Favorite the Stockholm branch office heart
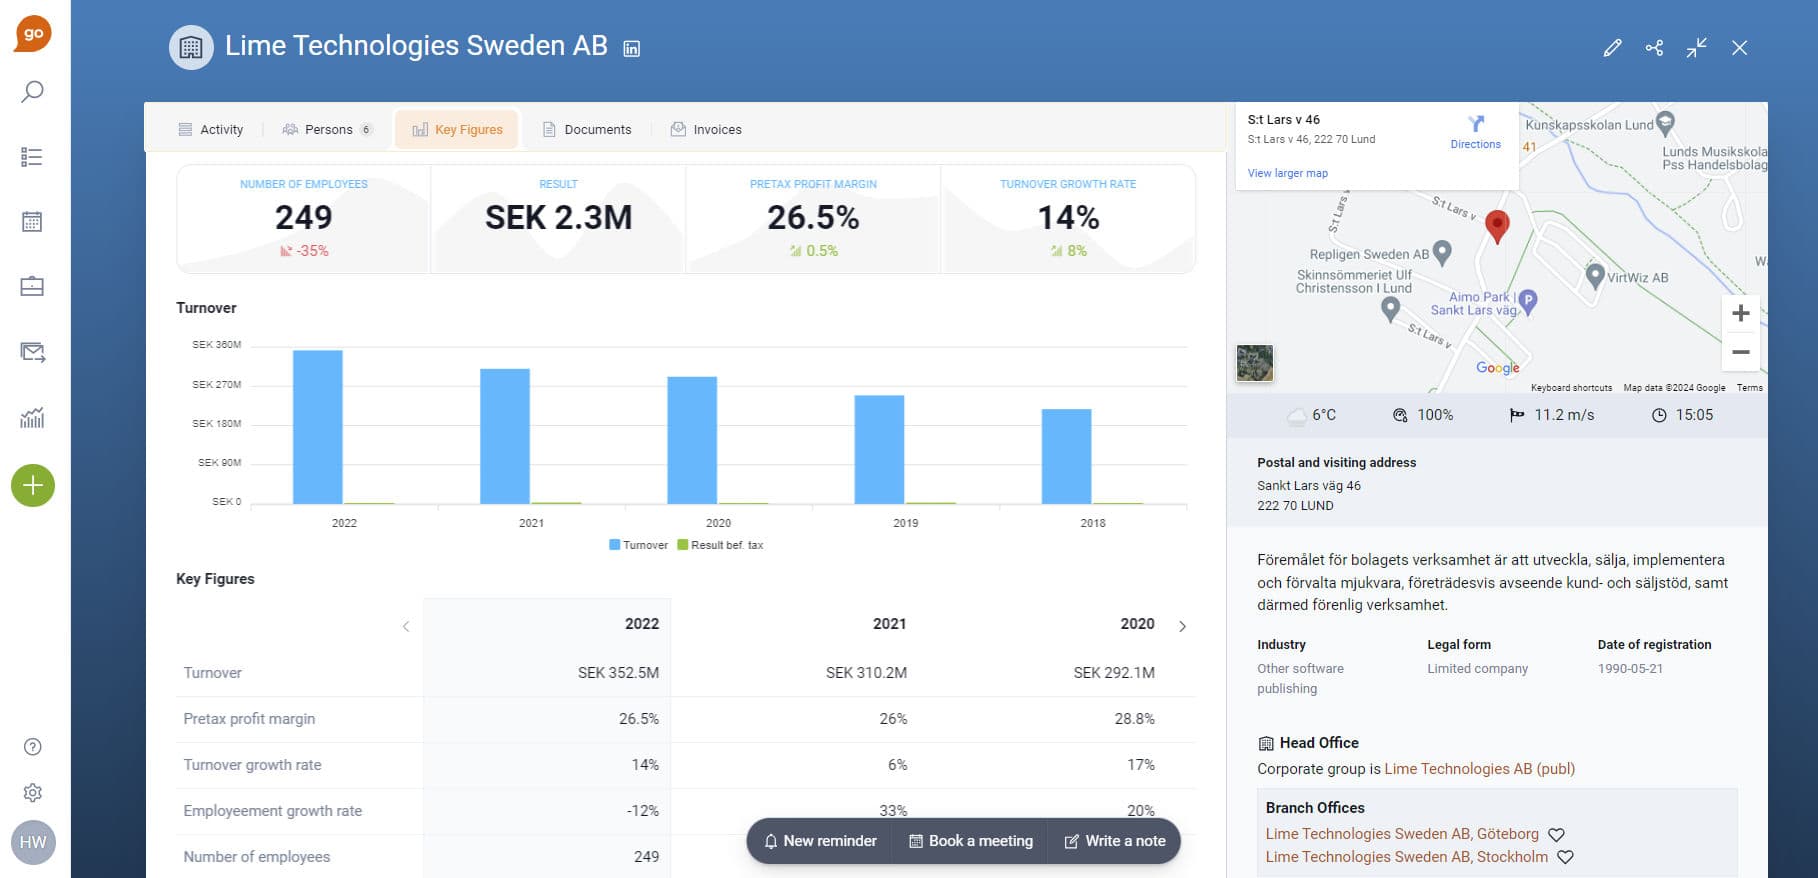1818x878 pixels. coord(1565,858)
